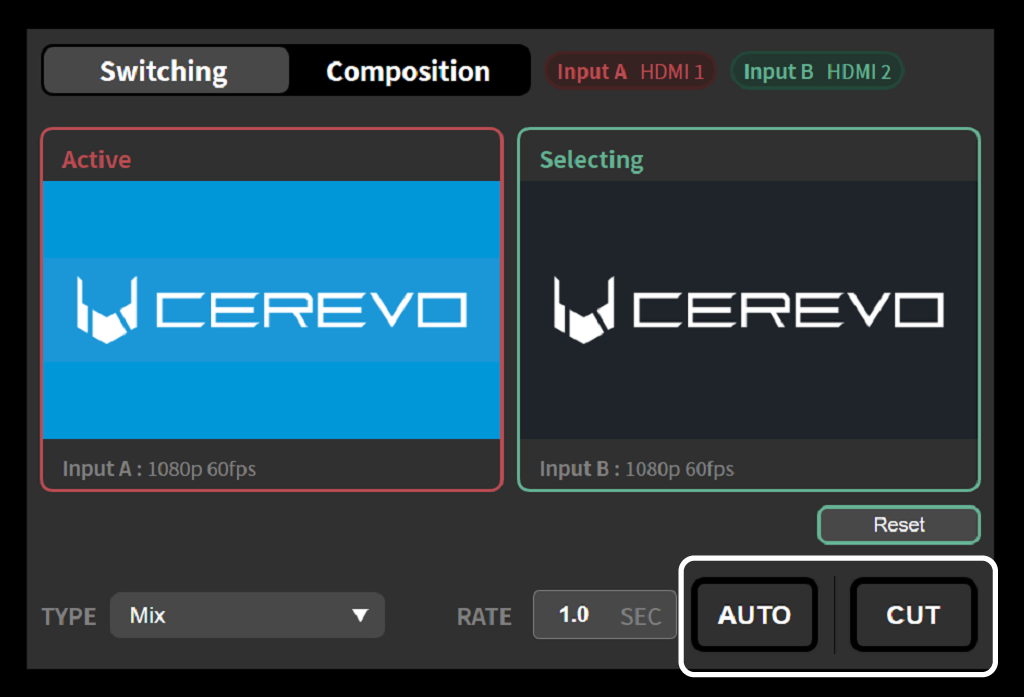
Task: Open the Composition tab
Action: point(408,71)
